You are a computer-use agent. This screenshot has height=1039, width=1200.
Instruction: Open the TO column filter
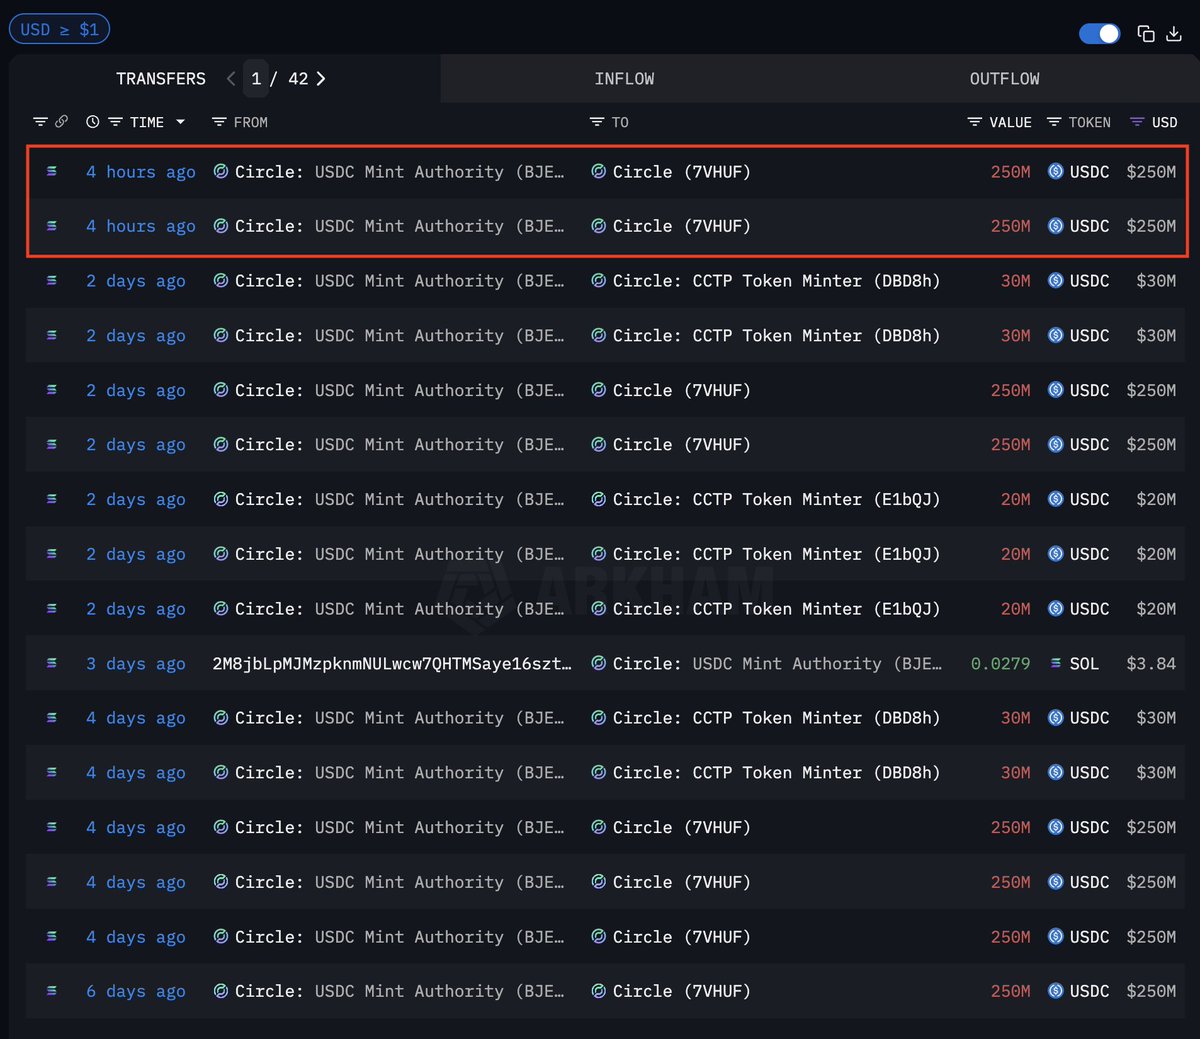tap(597, 122)
